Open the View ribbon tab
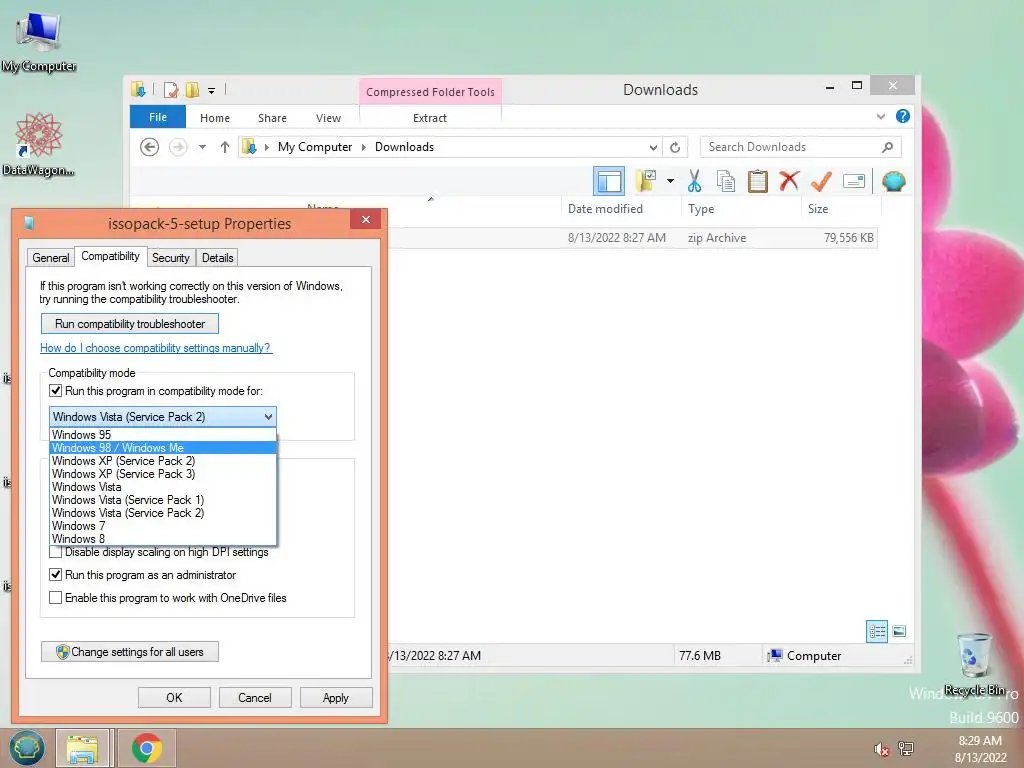This screenshot has width=1024, height=768. point(328,118)
